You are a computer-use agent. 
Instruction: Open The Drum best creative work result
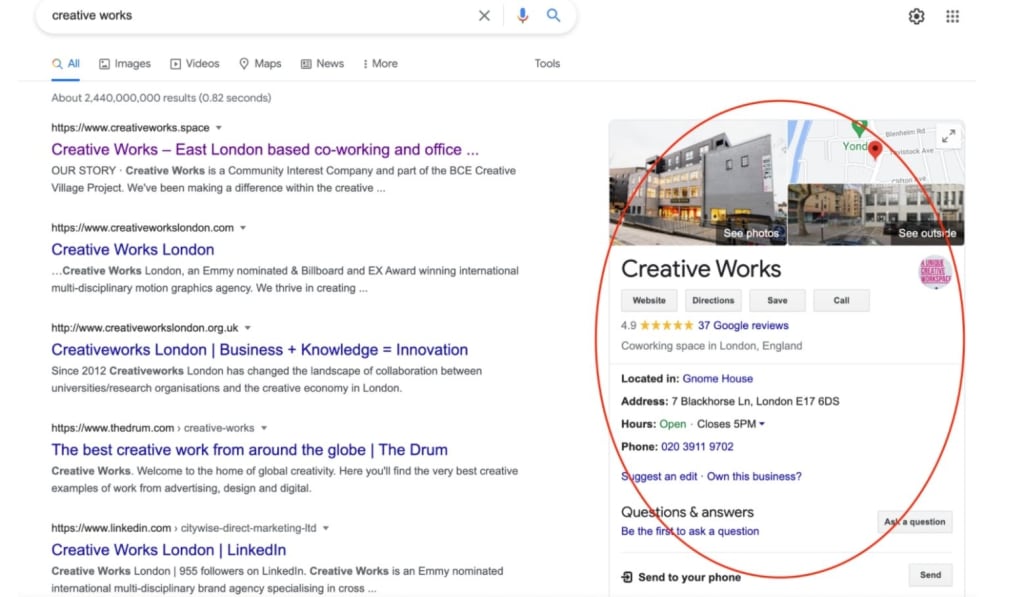click(249, 449)
